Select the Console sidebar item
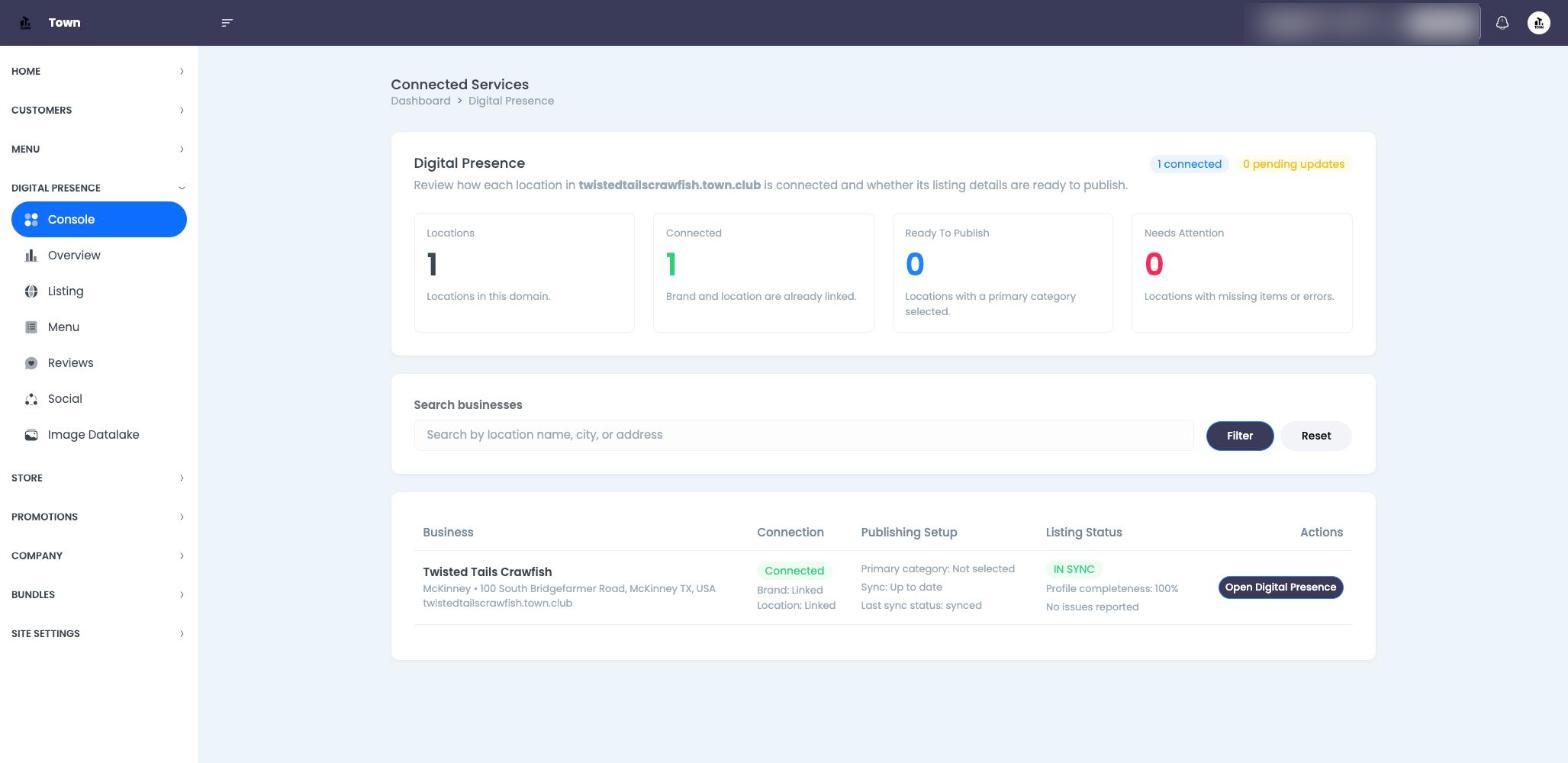The width and height of the screenshot is (1568, 763). pos(99,219)
